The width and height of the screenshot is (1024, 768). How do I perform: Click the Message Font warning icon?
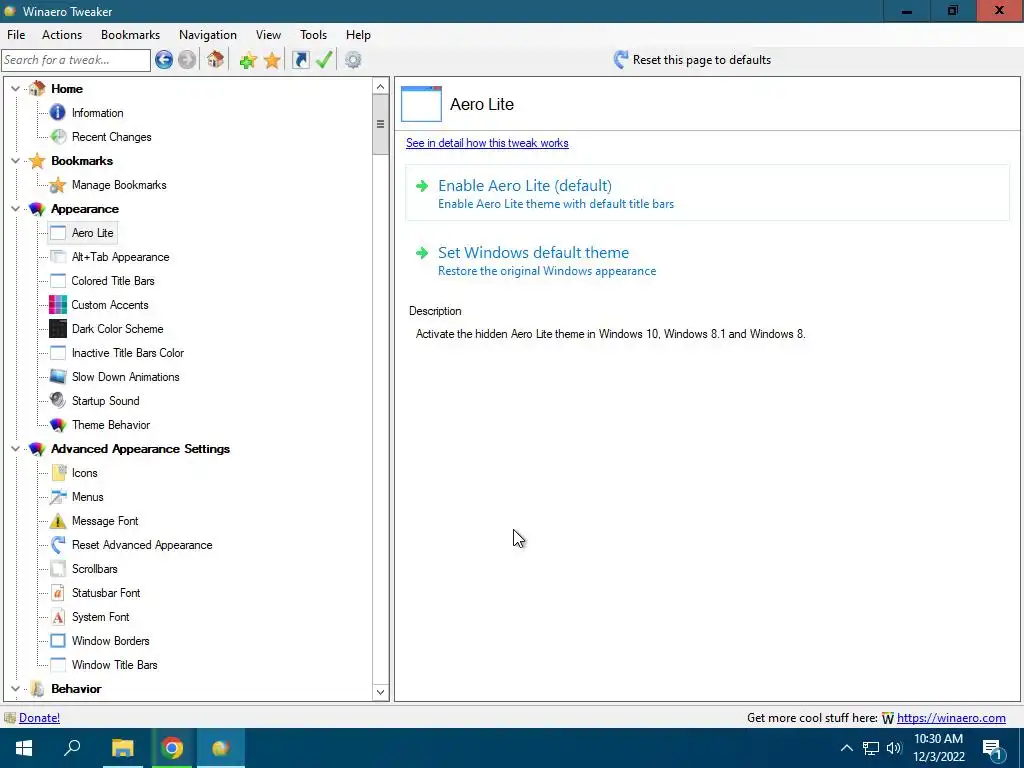(x=57, y=520)
